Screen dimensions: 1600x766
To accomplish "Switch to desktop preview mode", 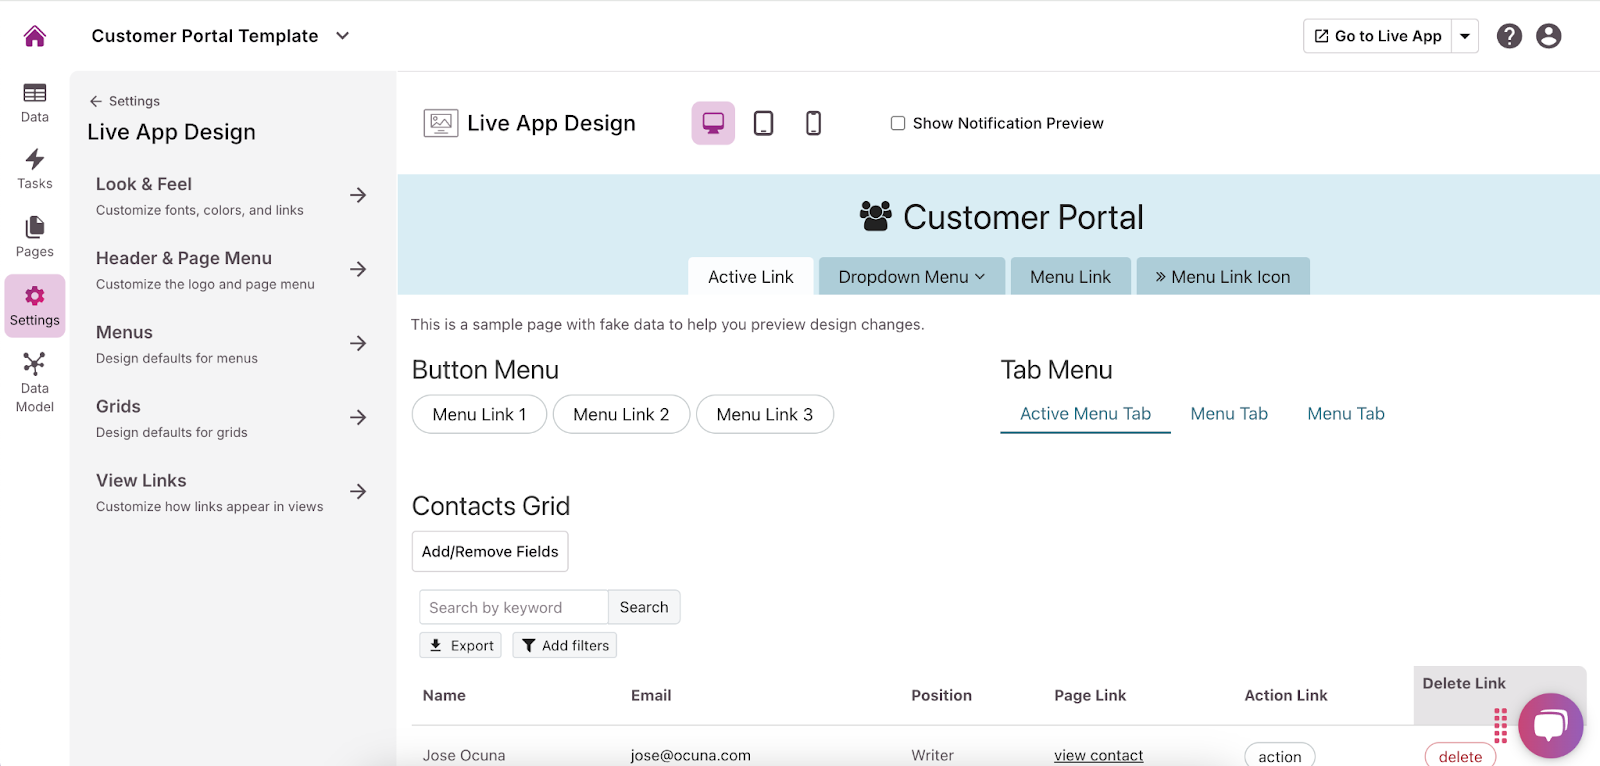I will pos(713,123).
